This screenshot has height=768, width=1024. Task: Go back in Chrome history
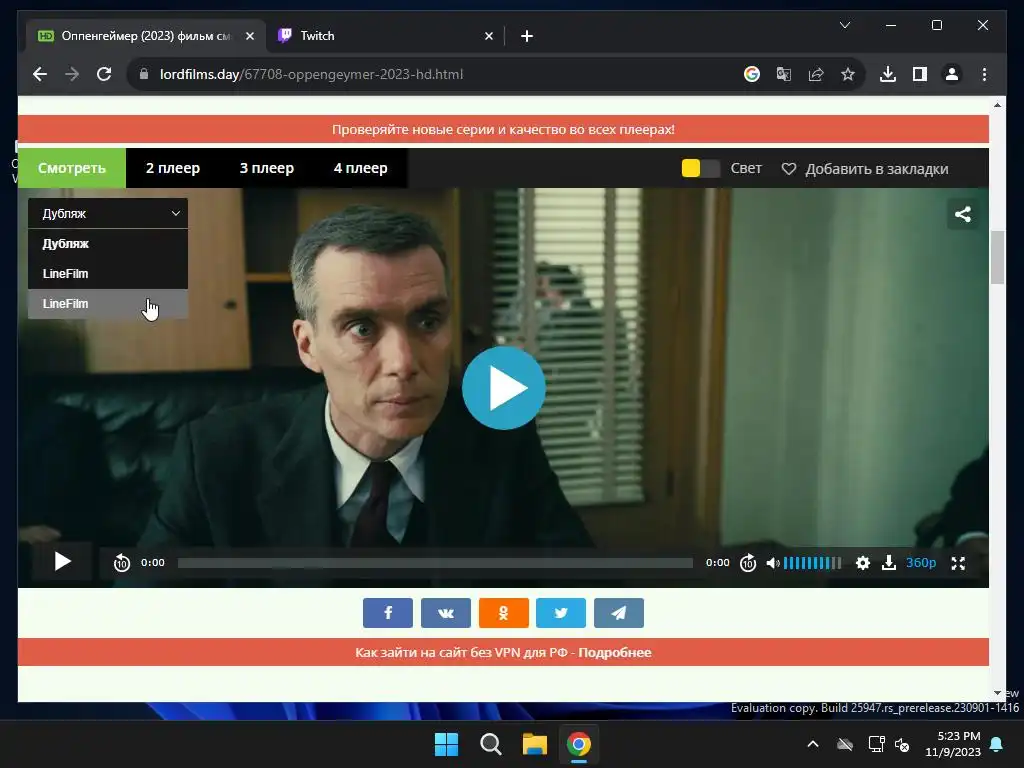point(40,74)
